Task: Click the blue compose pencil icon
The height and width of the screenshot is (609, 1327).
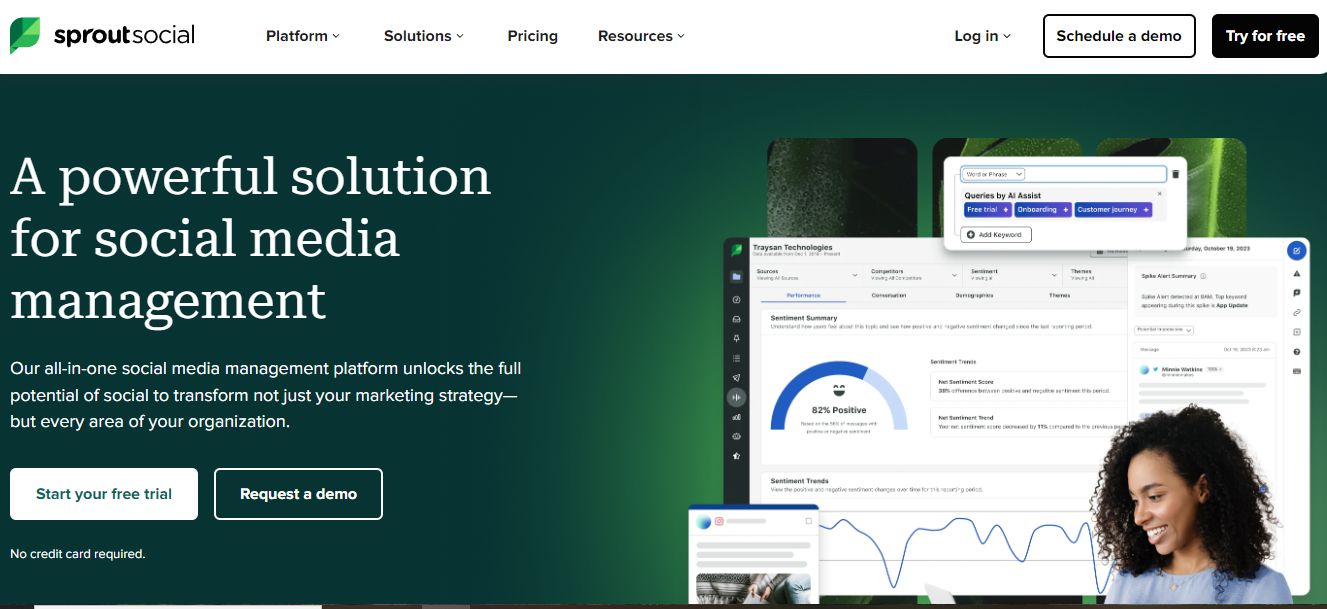Action: [1297, 250]
